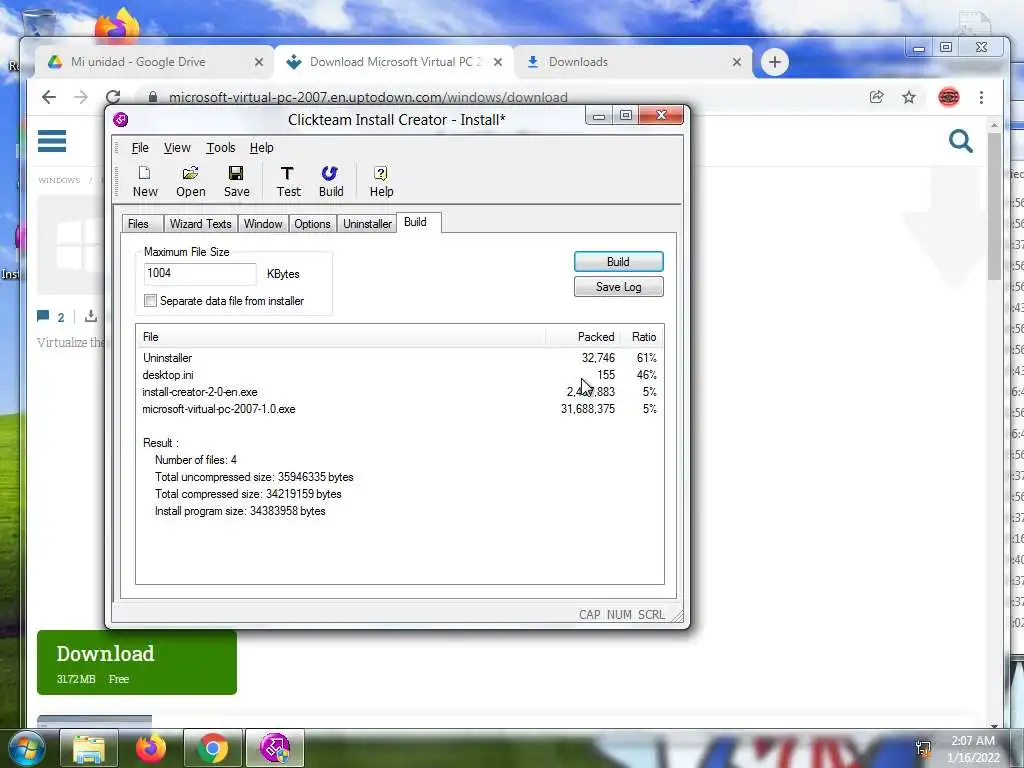Image resolution: width=1024 pixels, height=768 pixels.
Task: Click the Ratio column header
Action: 643,337
